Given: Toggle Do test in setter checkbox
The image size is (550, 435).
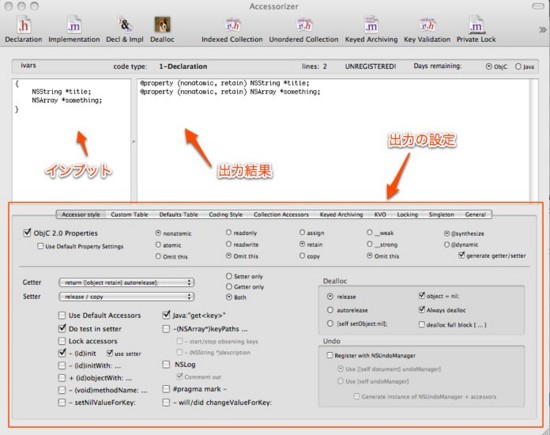Looking at the screenshot, I should point(62,328).
